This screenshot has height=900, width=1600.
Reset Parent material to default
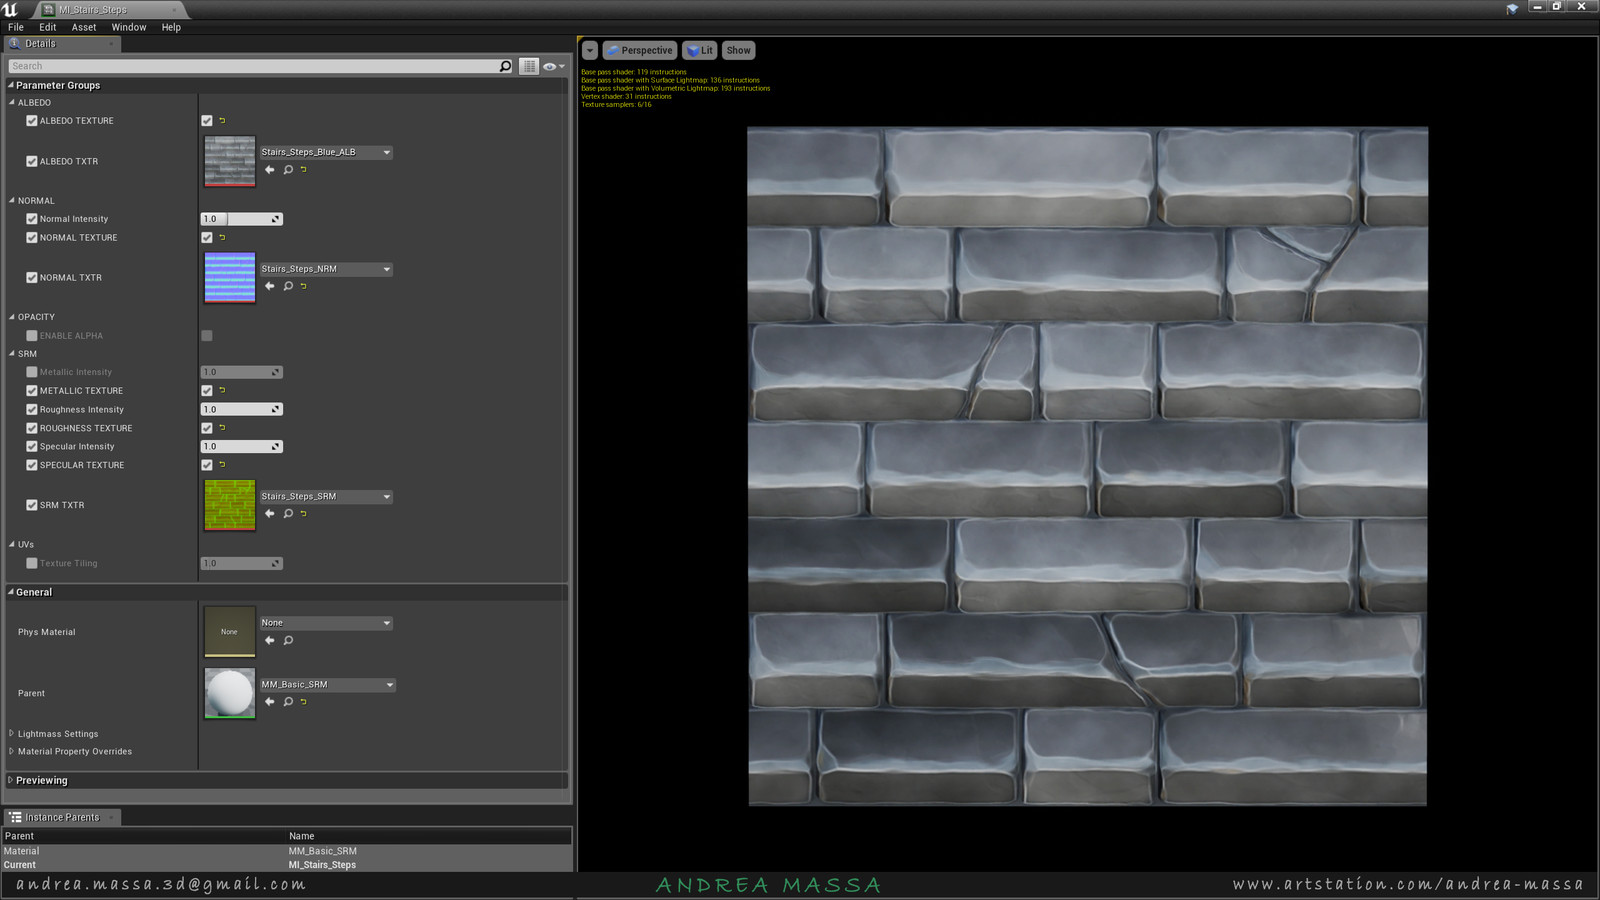pos(304,702)
